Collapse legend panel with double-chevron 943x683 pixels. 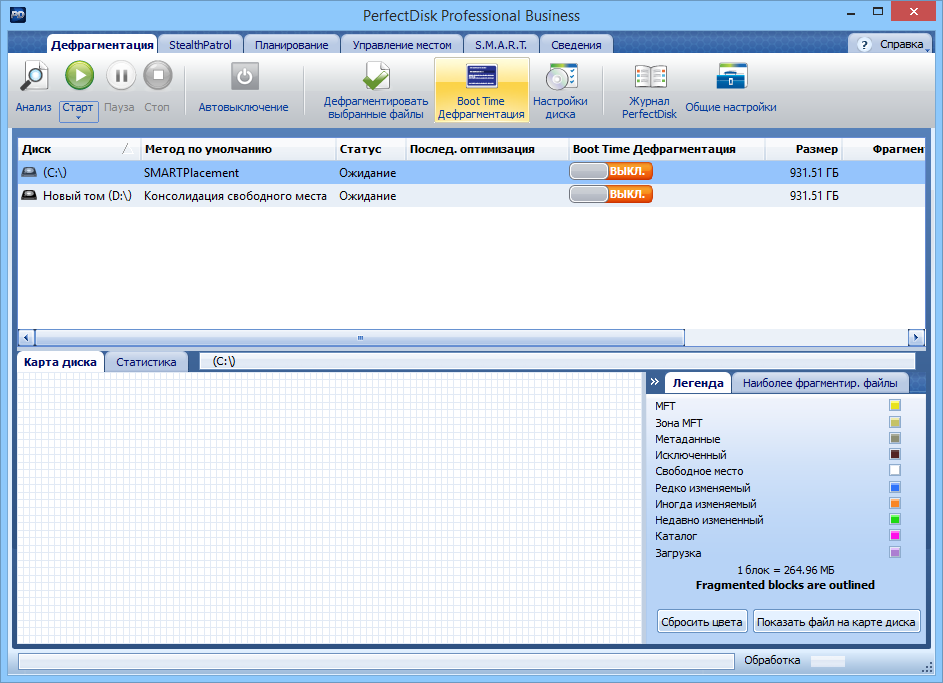[x=655, y=382]
